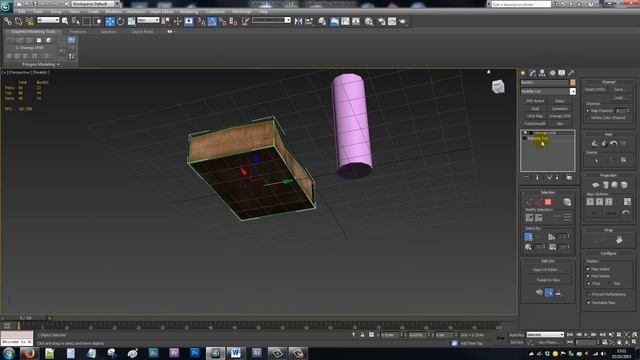The width and height of the screenshot is (640, 360).
Task: Switch to the Motion command panel
Action: (552, 73)
